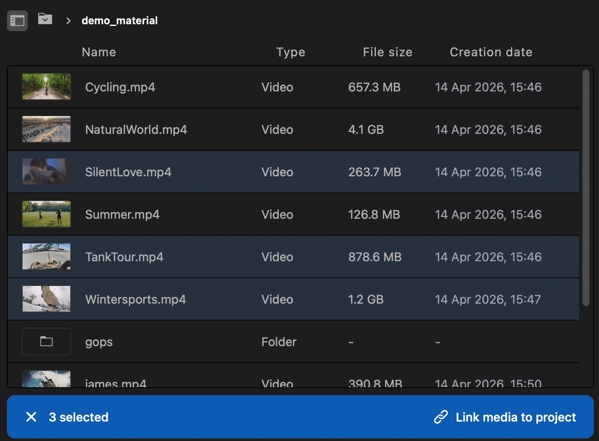This screenshot has height=441, width=599.
Task: Sort by Type column header
Action: (291, 52)
